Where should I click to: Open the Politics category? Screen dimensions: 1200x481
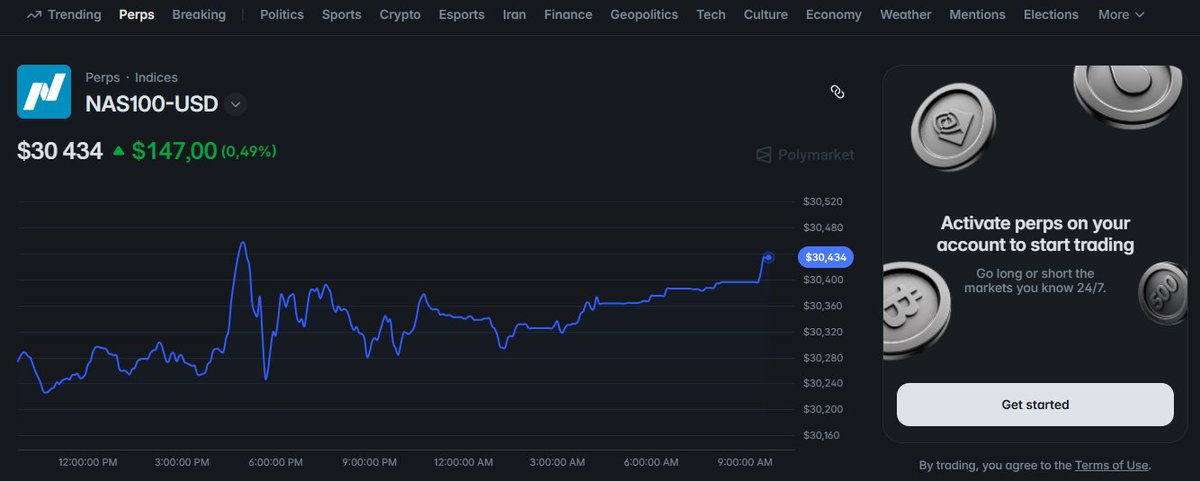coord(282,15)
